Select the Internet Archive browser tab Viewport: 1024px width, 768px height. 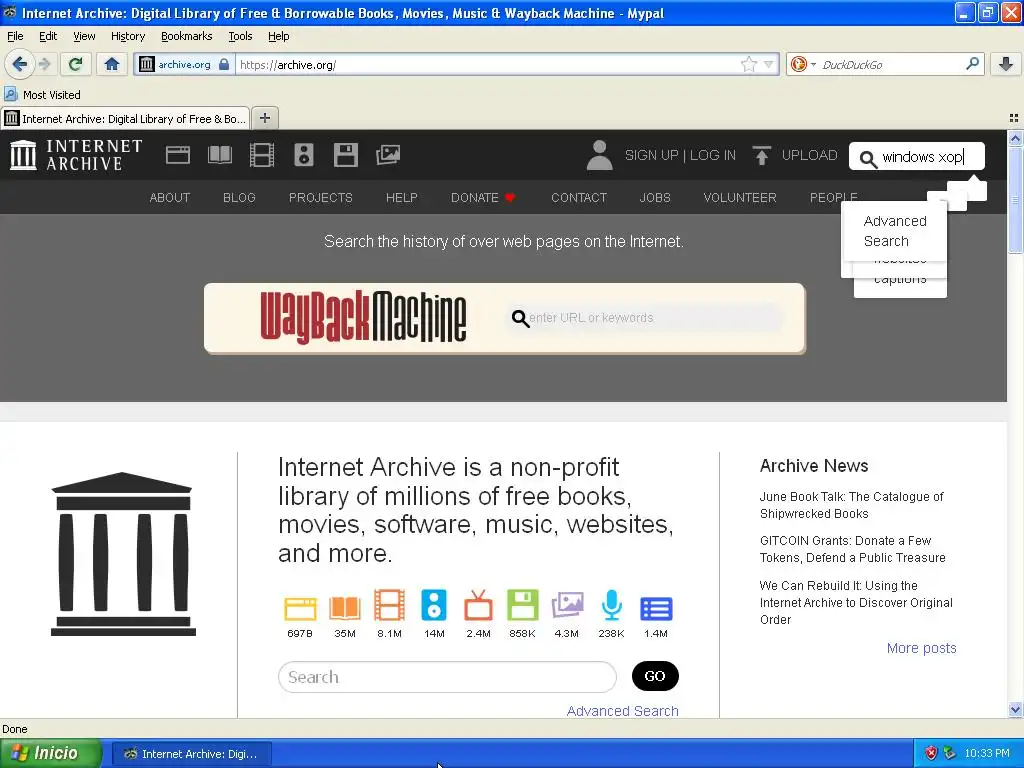click(125, 118)
